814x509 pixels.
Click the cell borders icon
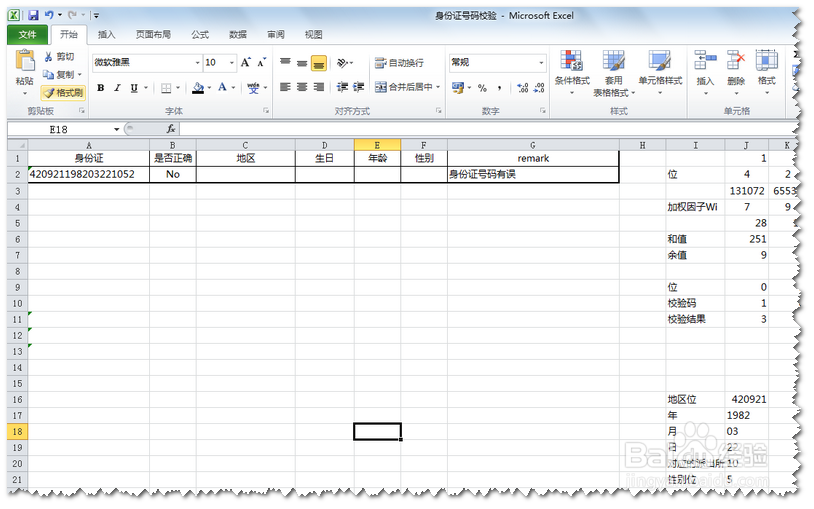pos(166,88)
